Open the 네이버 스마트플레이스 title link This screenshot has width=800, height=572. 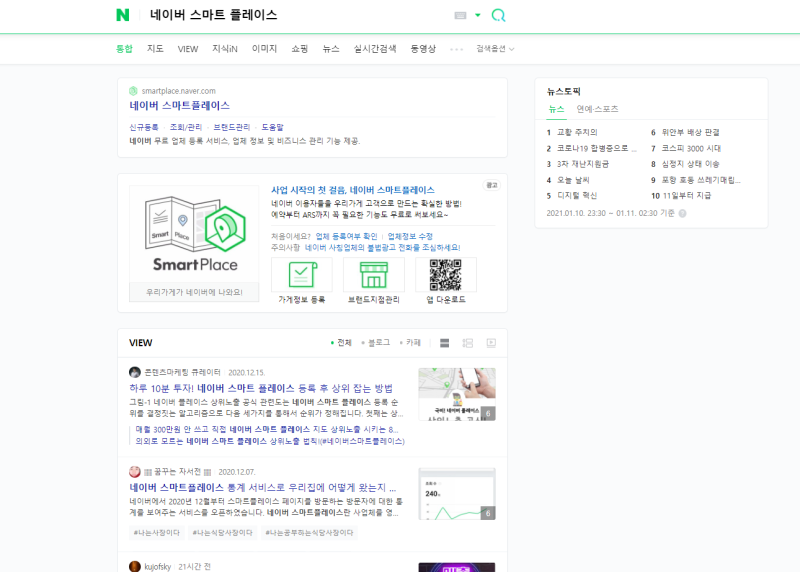point(180,106)
